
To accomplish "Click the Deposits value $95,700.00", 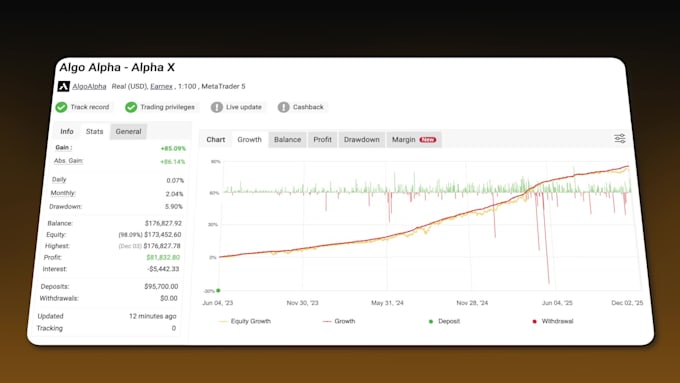I will click(161, 287).
